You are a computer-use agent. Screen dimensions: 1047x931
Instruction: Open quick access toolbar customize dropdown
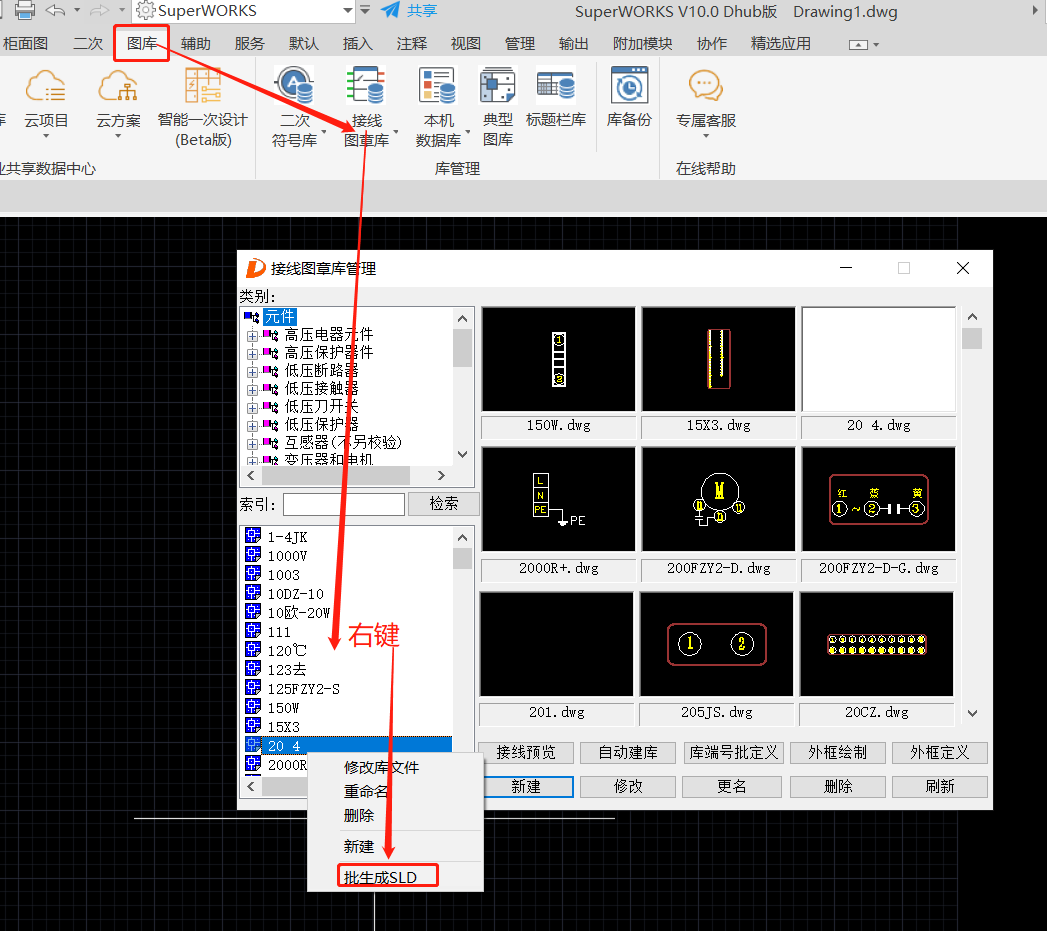click(365, 10)
